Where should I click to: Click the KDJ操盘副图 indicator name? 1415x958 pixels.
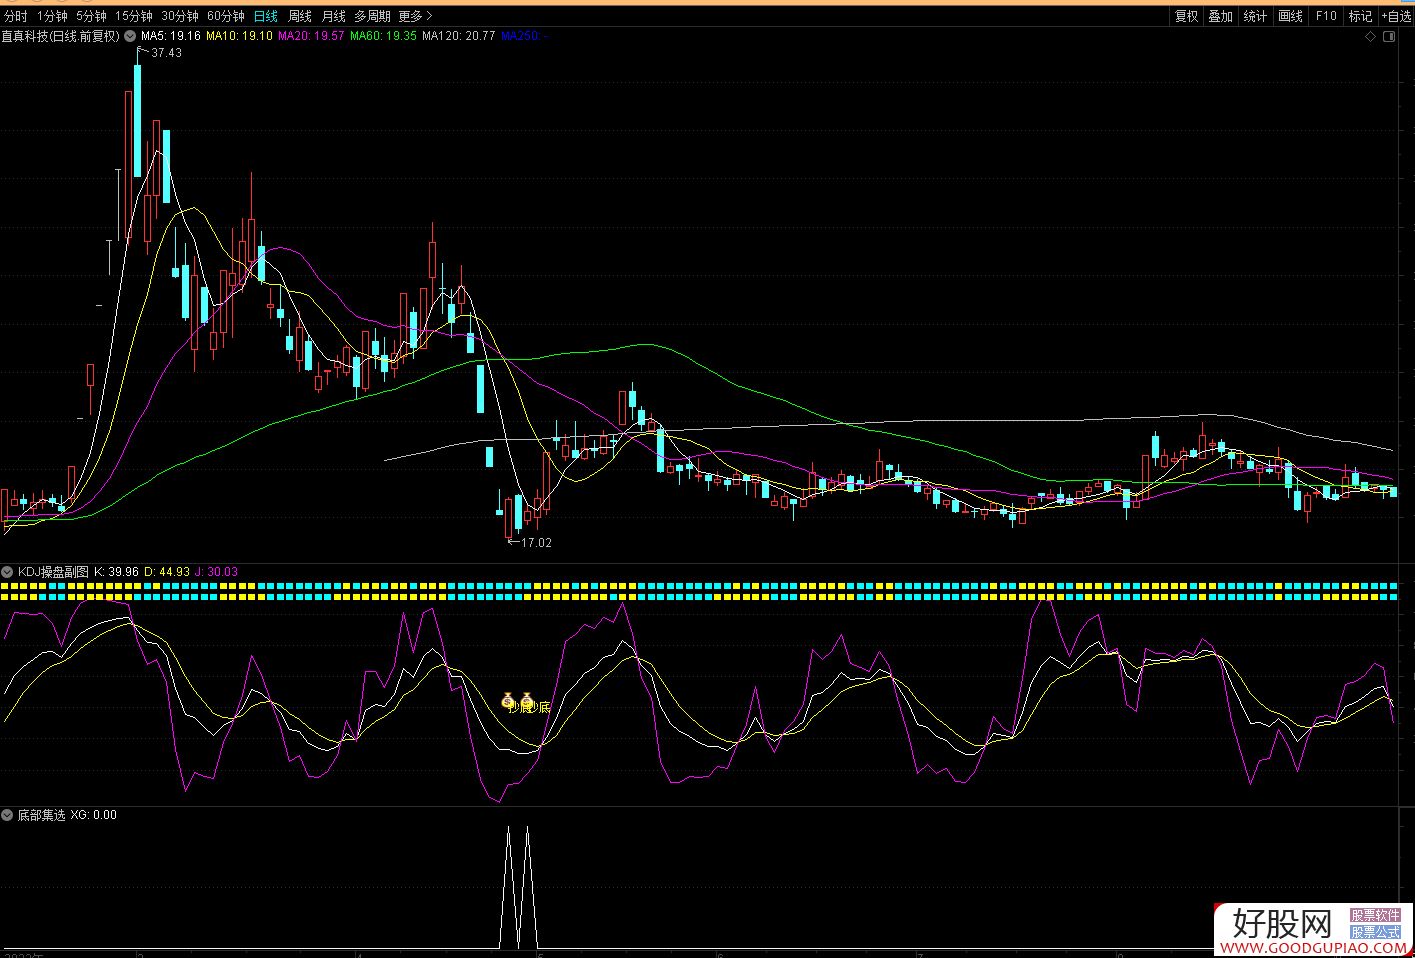[53, 572]
